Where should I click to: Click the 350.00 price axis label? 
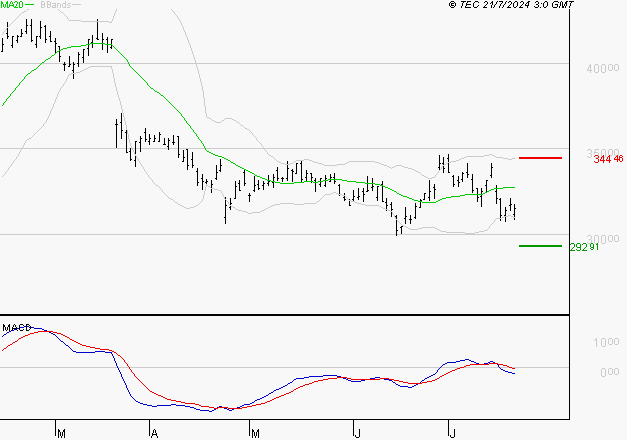(x=603, y=153)
